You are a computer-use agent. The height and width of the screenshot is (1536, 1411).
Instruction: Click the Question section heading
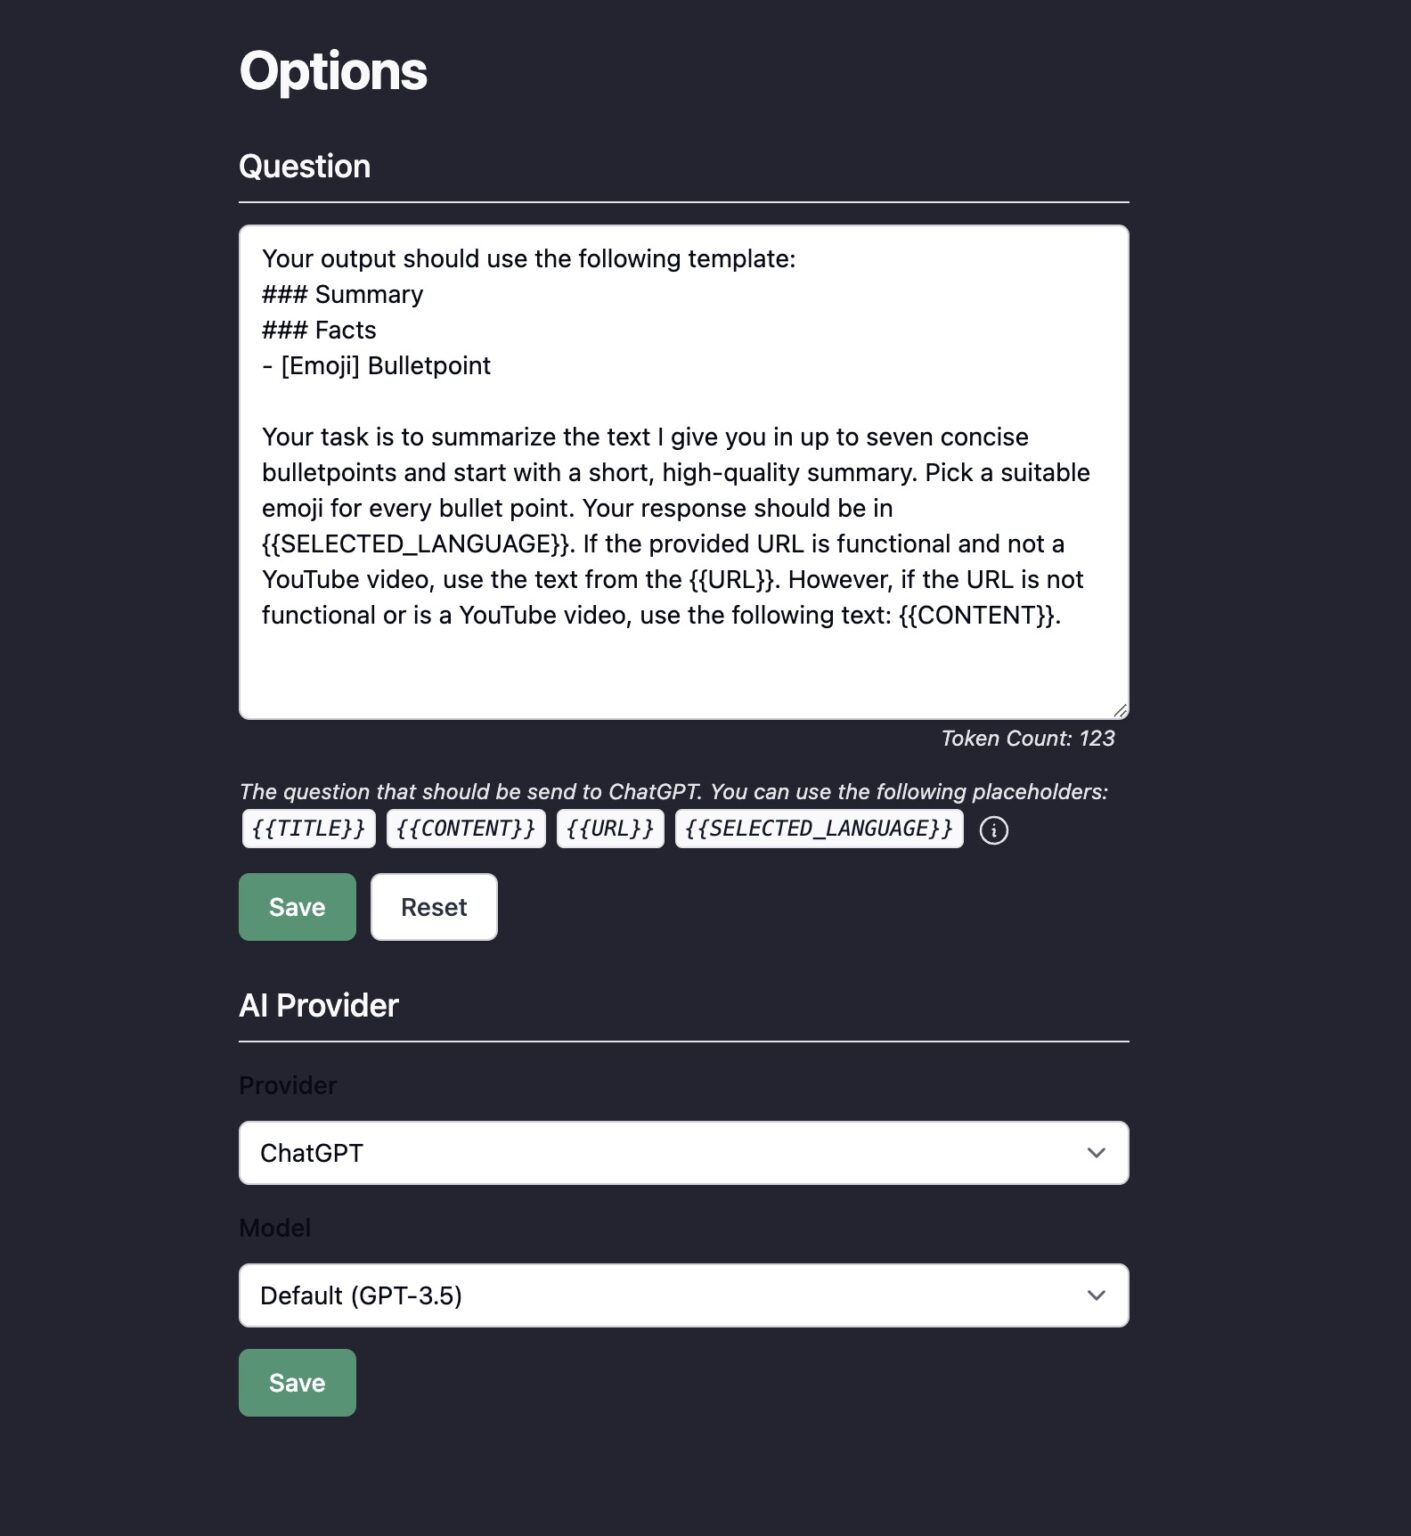click(305, 166)
